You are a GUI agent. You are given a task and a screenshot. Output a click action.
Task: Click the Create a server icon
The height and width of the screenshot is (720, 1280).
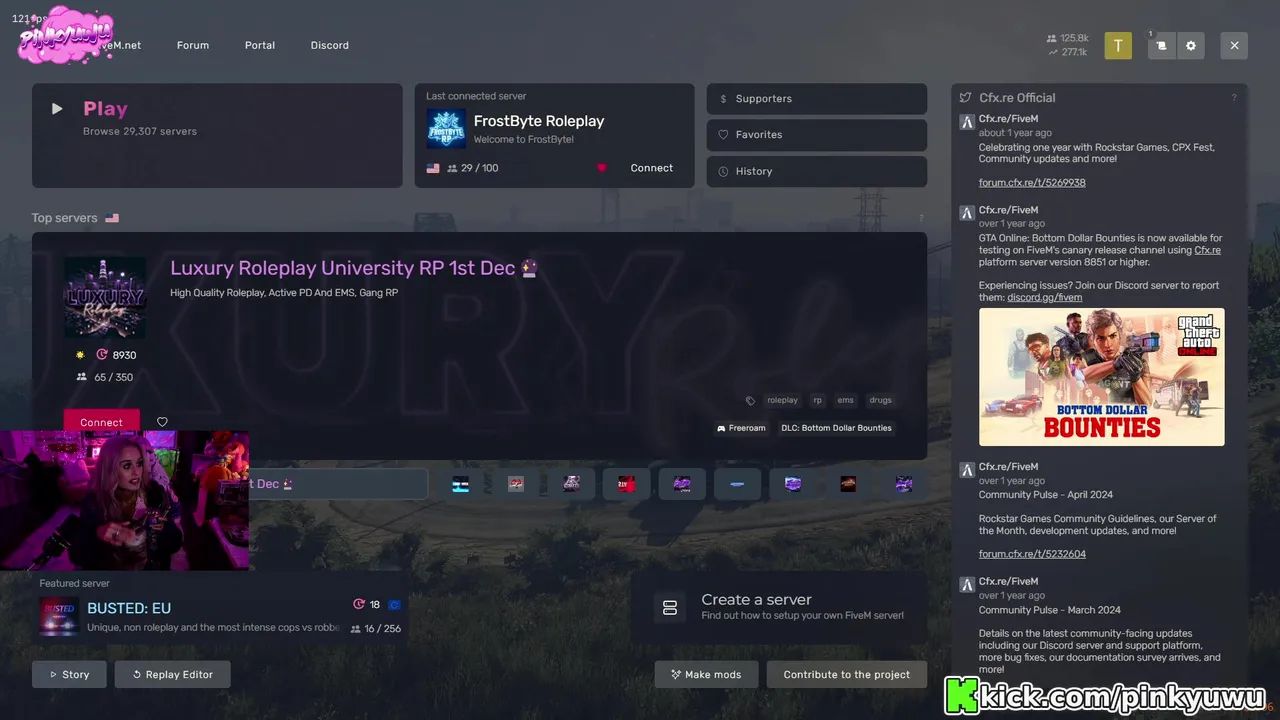click(x=670, y=608)
